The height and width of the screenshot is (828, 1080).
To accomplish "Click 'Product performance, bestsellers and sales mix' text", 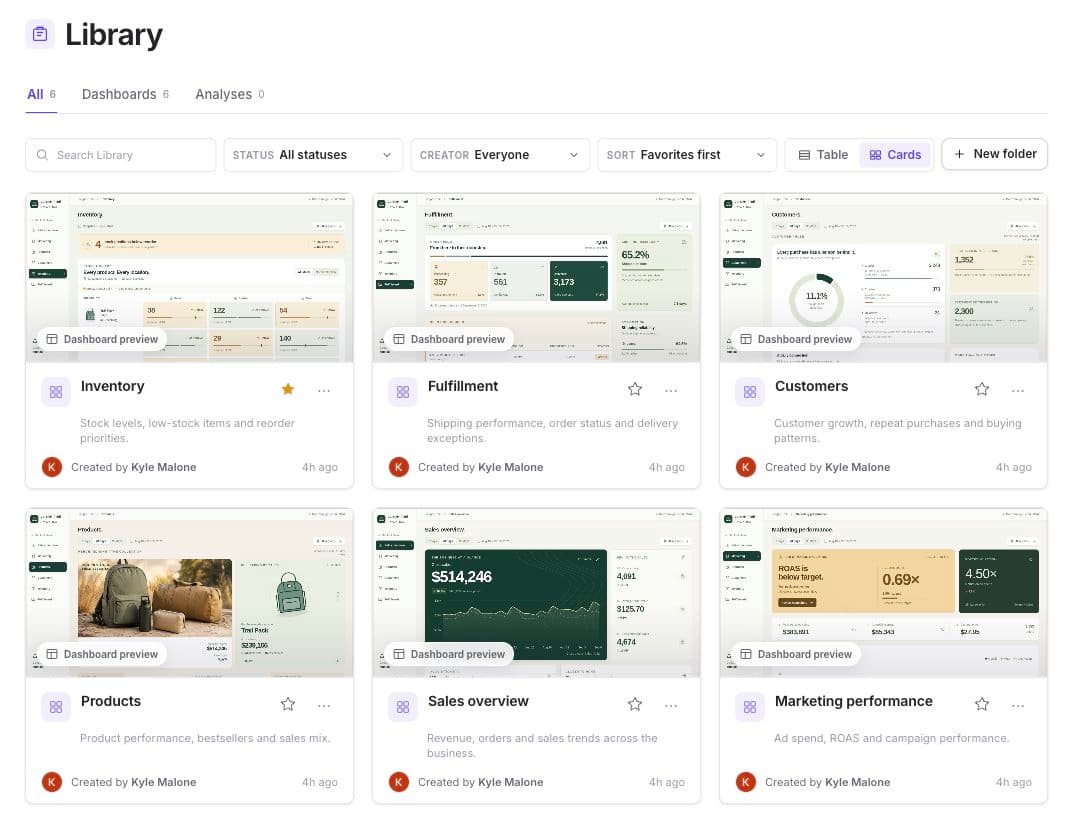I will 205,738.
